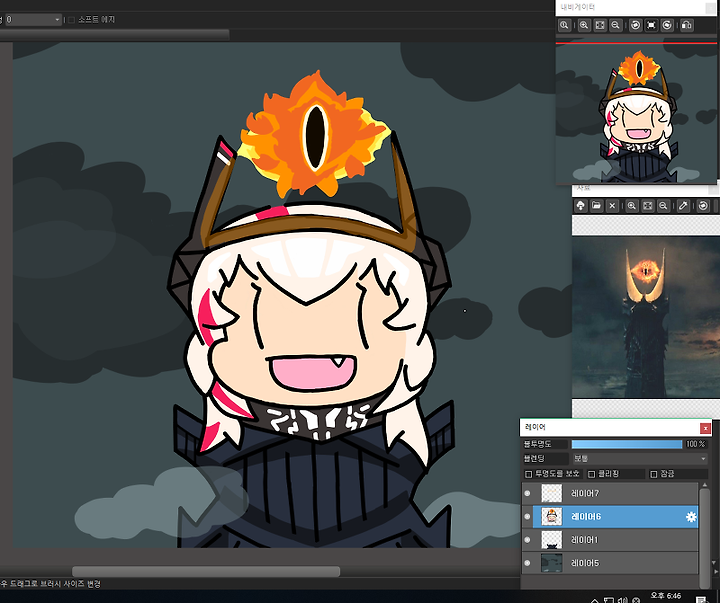
Task: Adjust the layer opacity slider
Action: coord(626,444)
